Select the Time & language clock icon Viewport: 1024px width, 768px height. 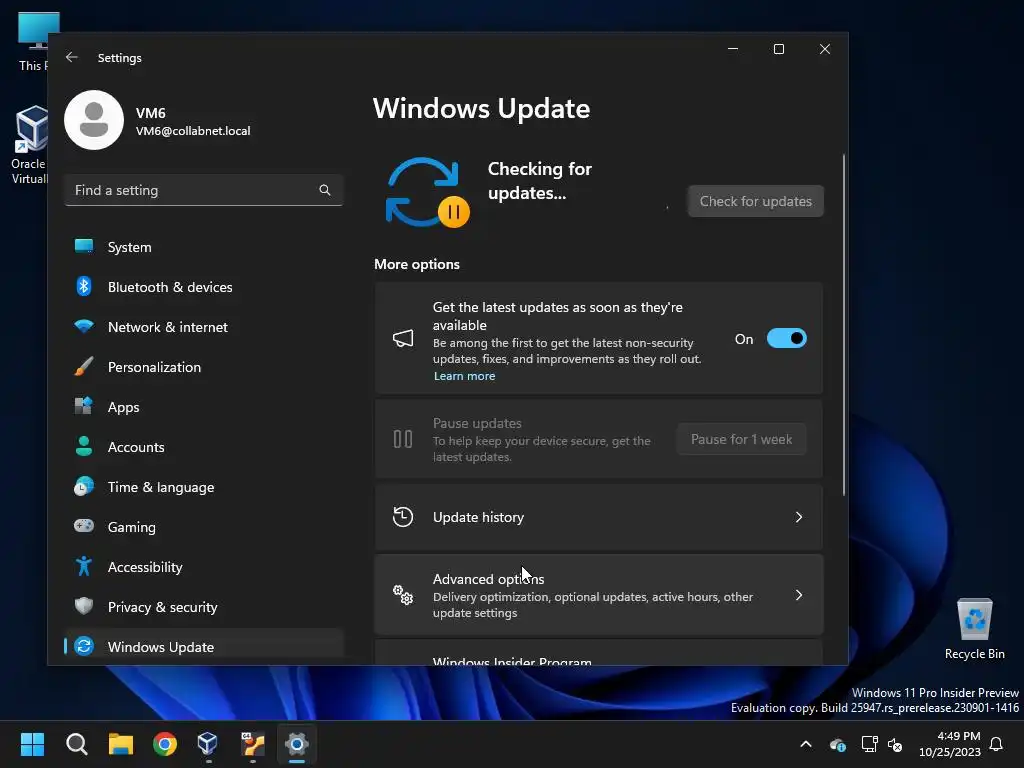84,487
